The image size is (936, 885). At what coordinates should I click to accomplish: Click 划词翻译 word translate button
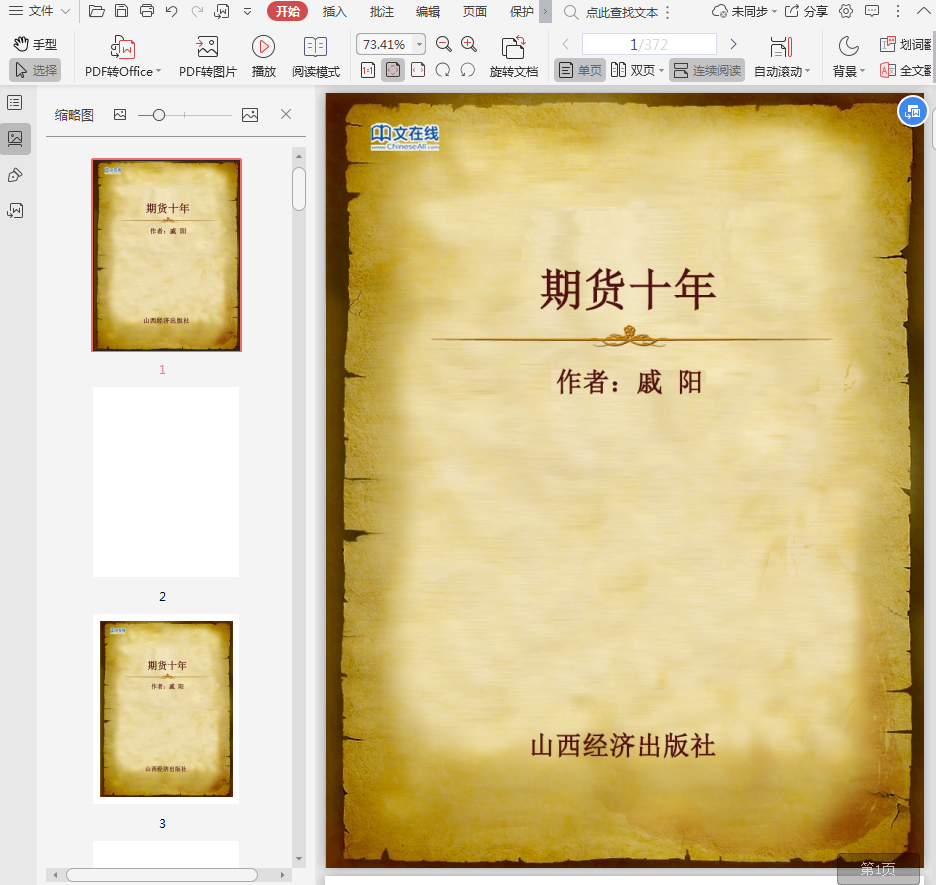[x=905, y=44]
